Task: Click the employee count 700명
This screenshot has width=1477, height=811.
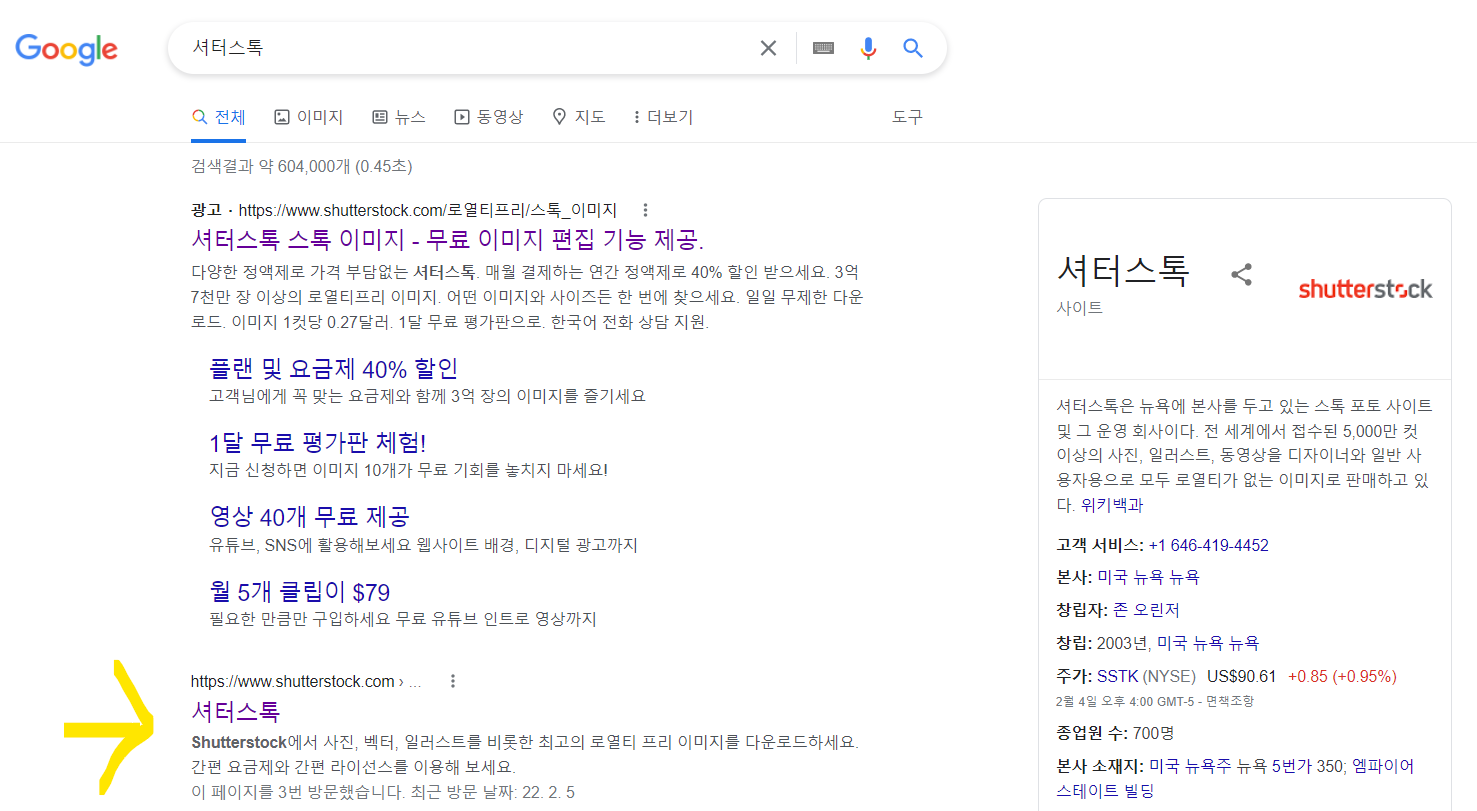Action: coord(1152,733)
